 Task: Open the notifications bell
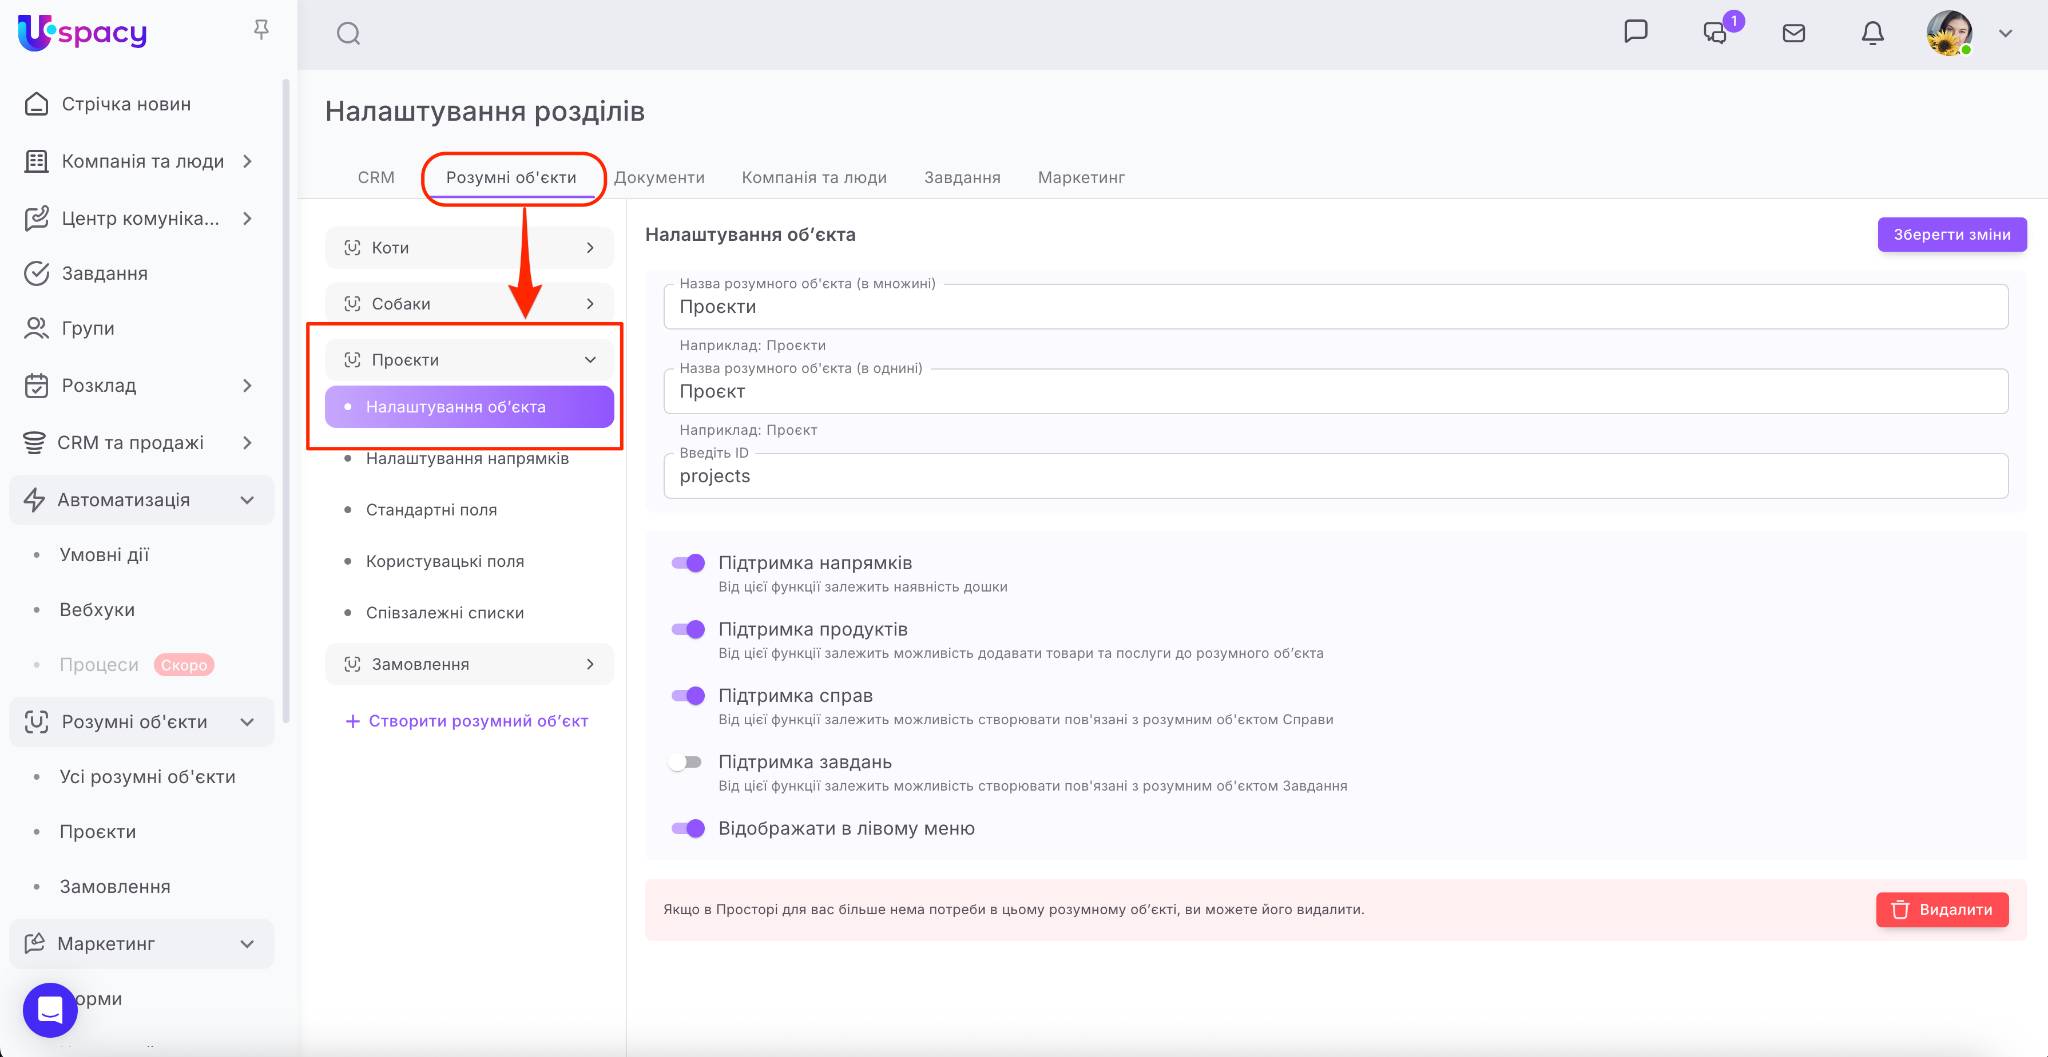point(1872,33)
